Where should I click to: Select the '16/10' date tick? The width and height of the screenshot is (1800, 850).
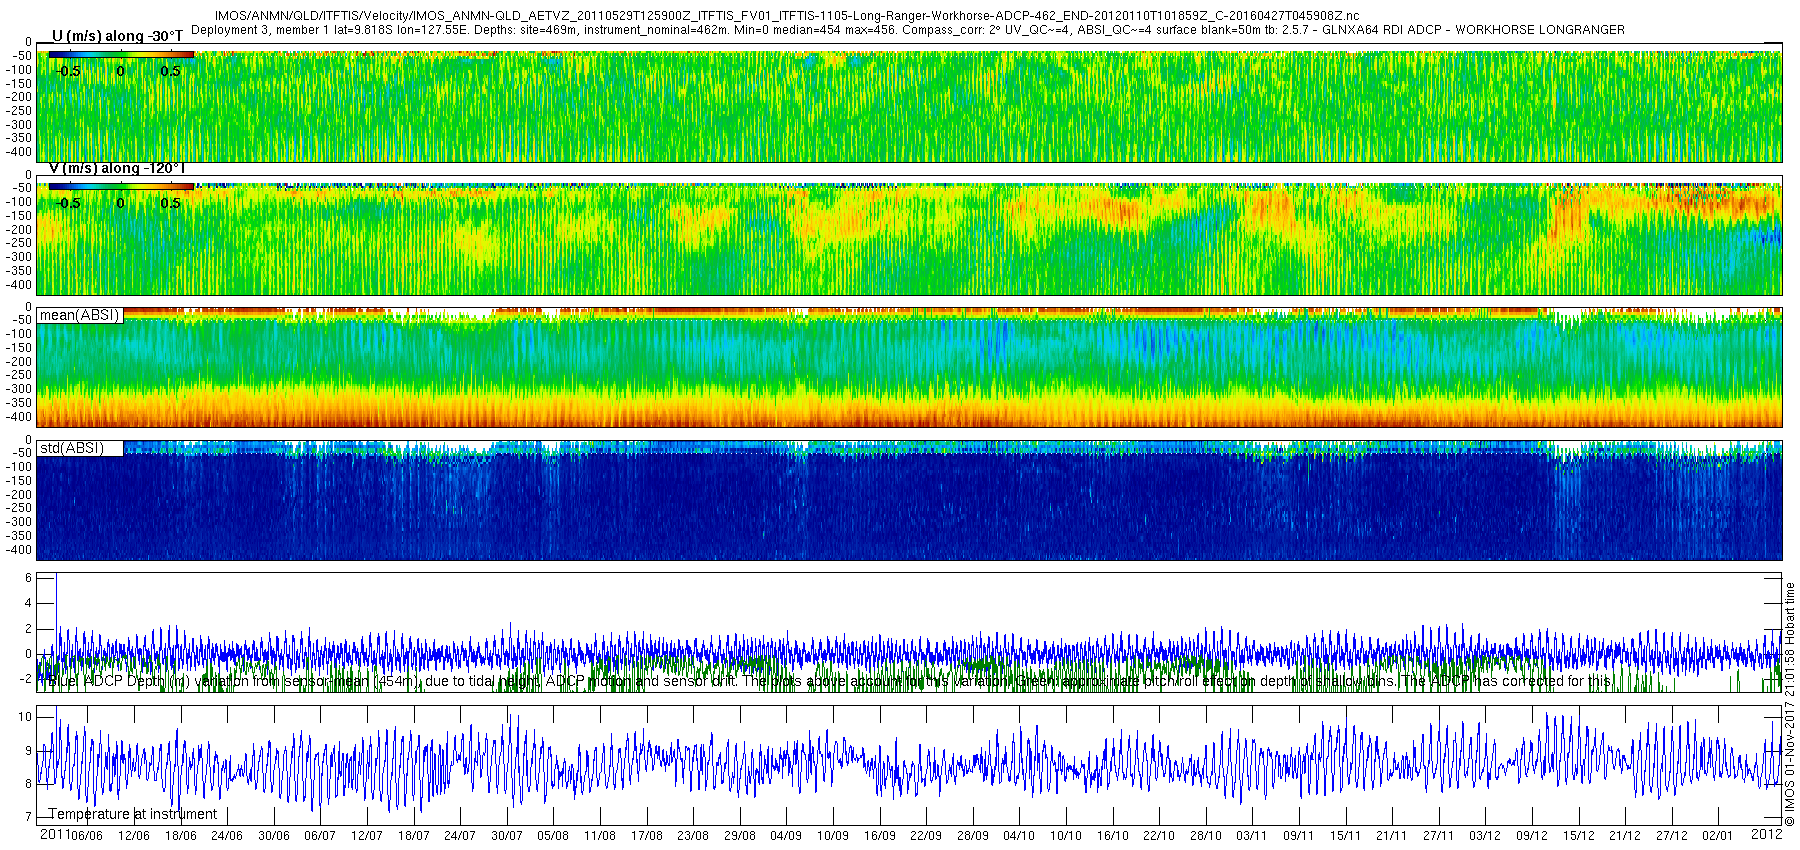click(1113, 836)
